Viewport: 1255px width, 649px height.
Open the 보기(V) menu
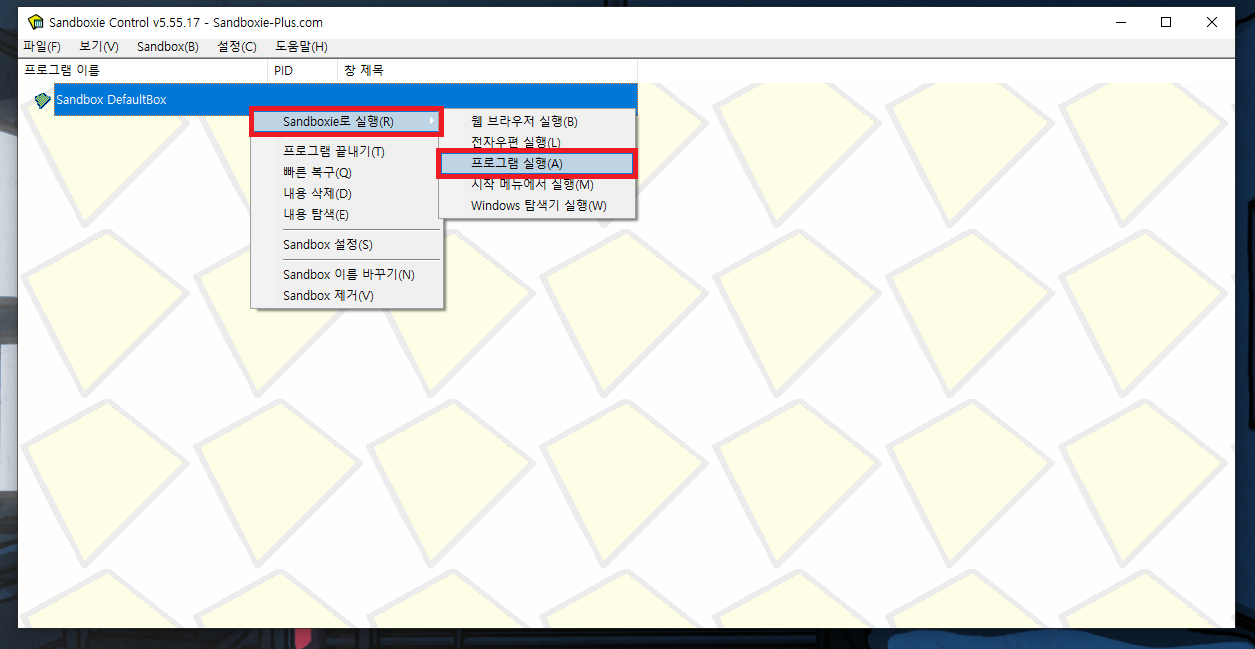click(x=99, y=47)
